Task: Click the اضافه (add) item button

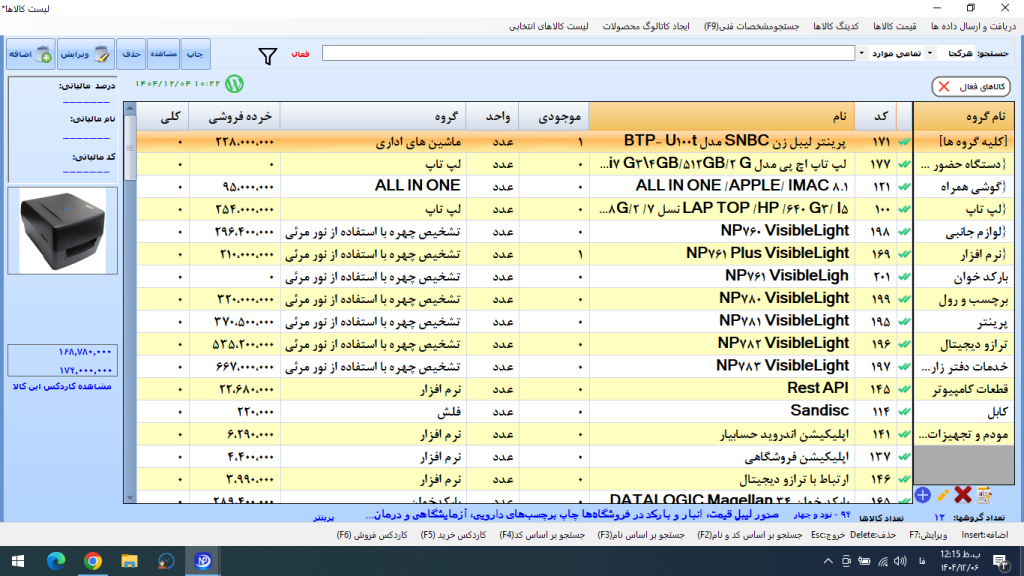Action: 31,52
